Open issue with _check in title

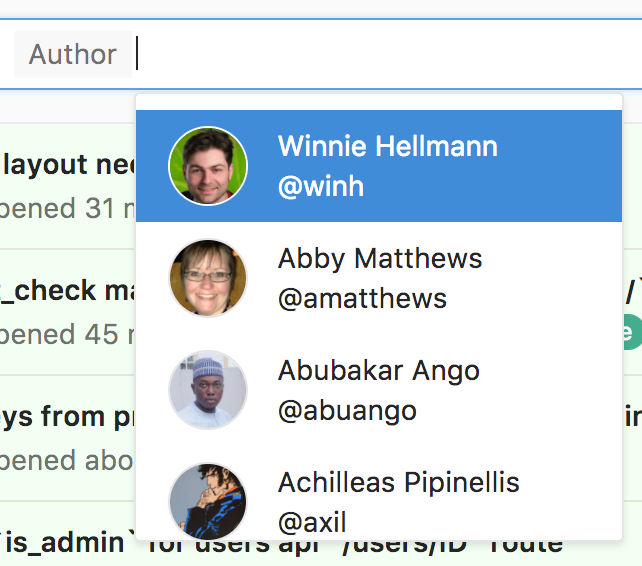click(68, 290)
